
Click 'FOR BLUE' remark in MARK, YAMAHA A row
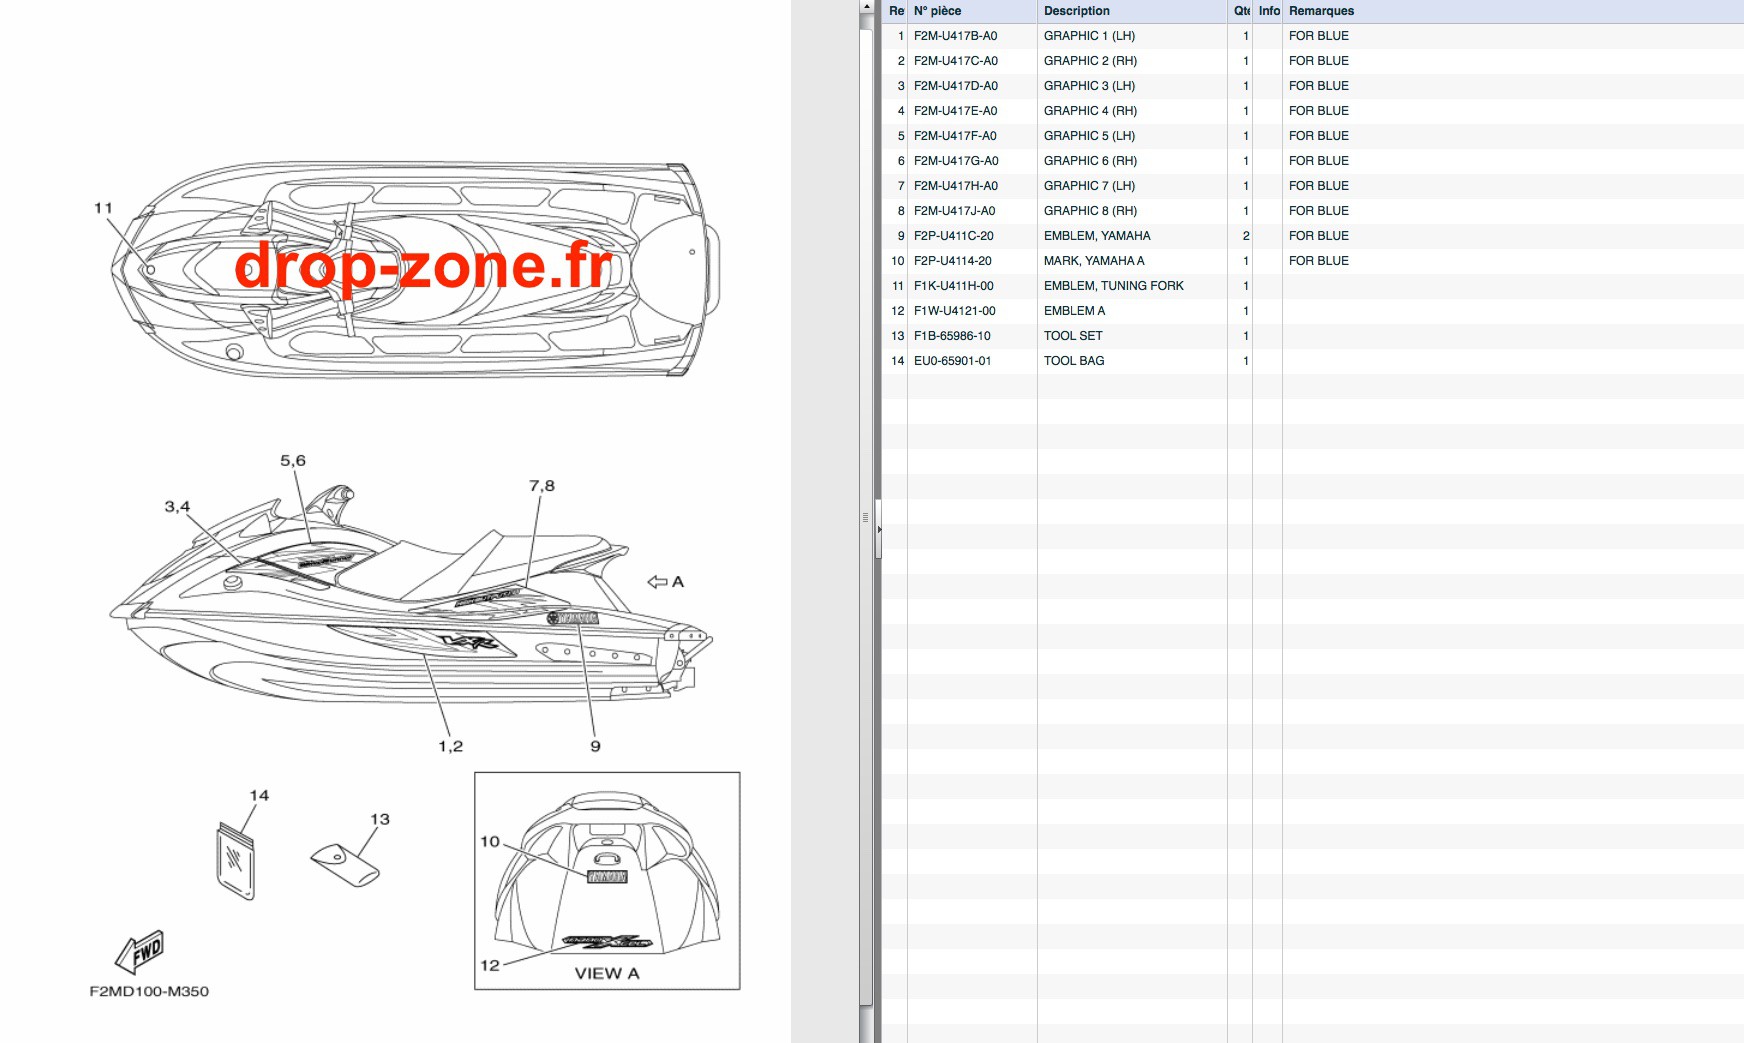click(1318, 261)
